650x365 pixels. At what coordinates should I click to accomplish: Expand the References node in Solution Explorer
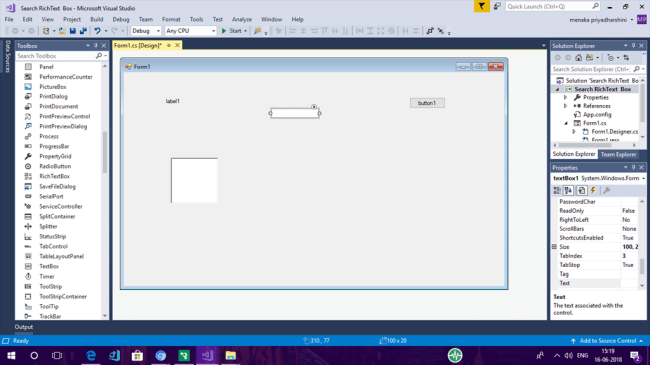[x=565, y=106]
